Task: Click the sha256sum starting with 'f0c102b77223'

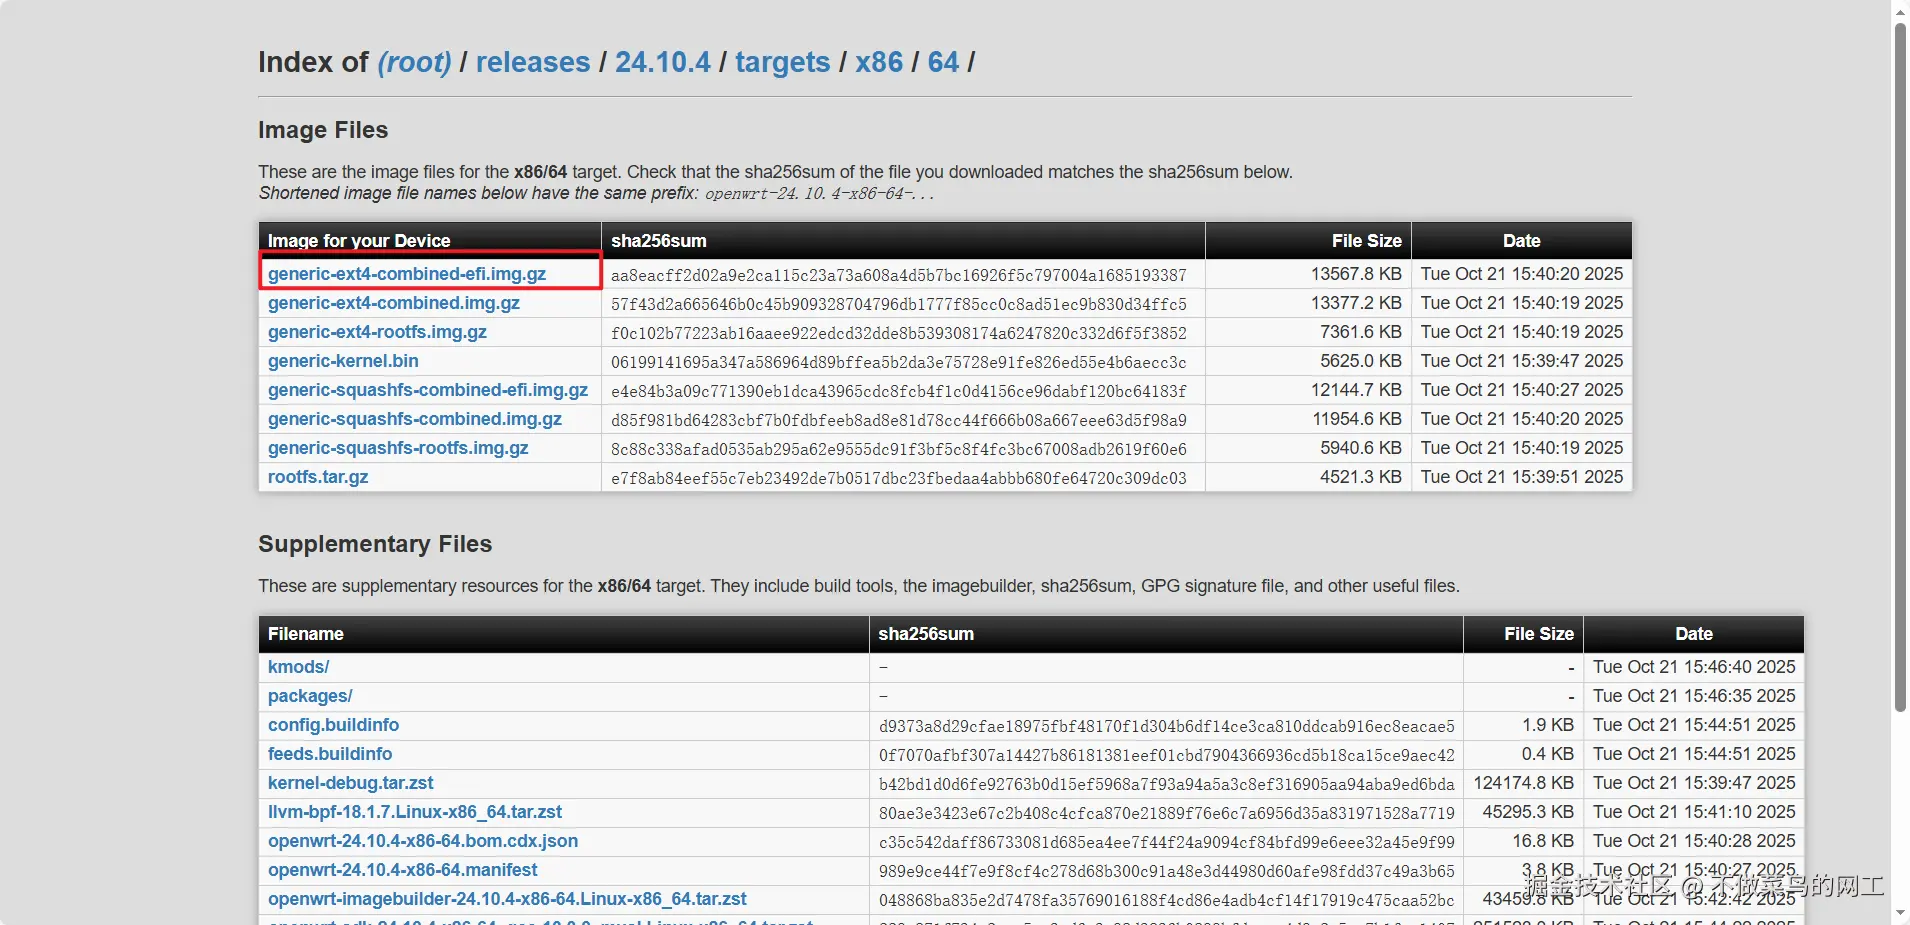Action: click(899, 333)
